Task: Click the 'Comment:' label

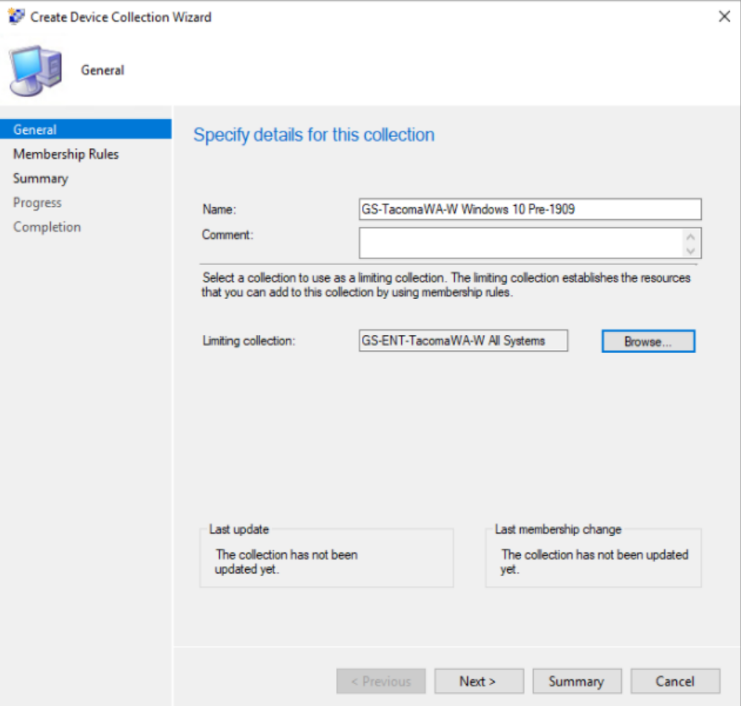Action: pos(228,235)
